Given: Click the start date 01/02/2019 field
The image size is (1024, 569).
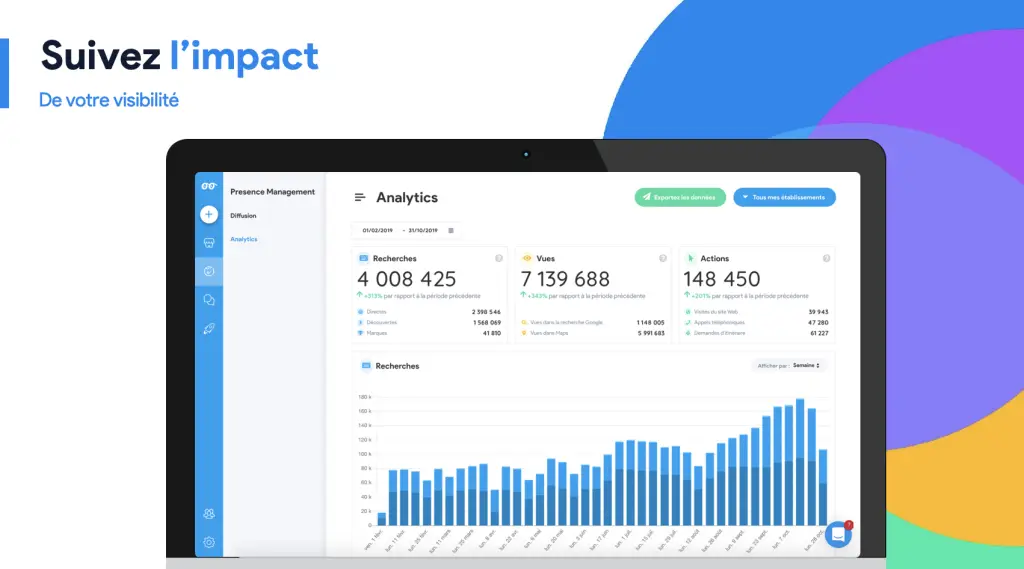Looking at the screenshot, I should pyautogui.click(x=378, y=230).
